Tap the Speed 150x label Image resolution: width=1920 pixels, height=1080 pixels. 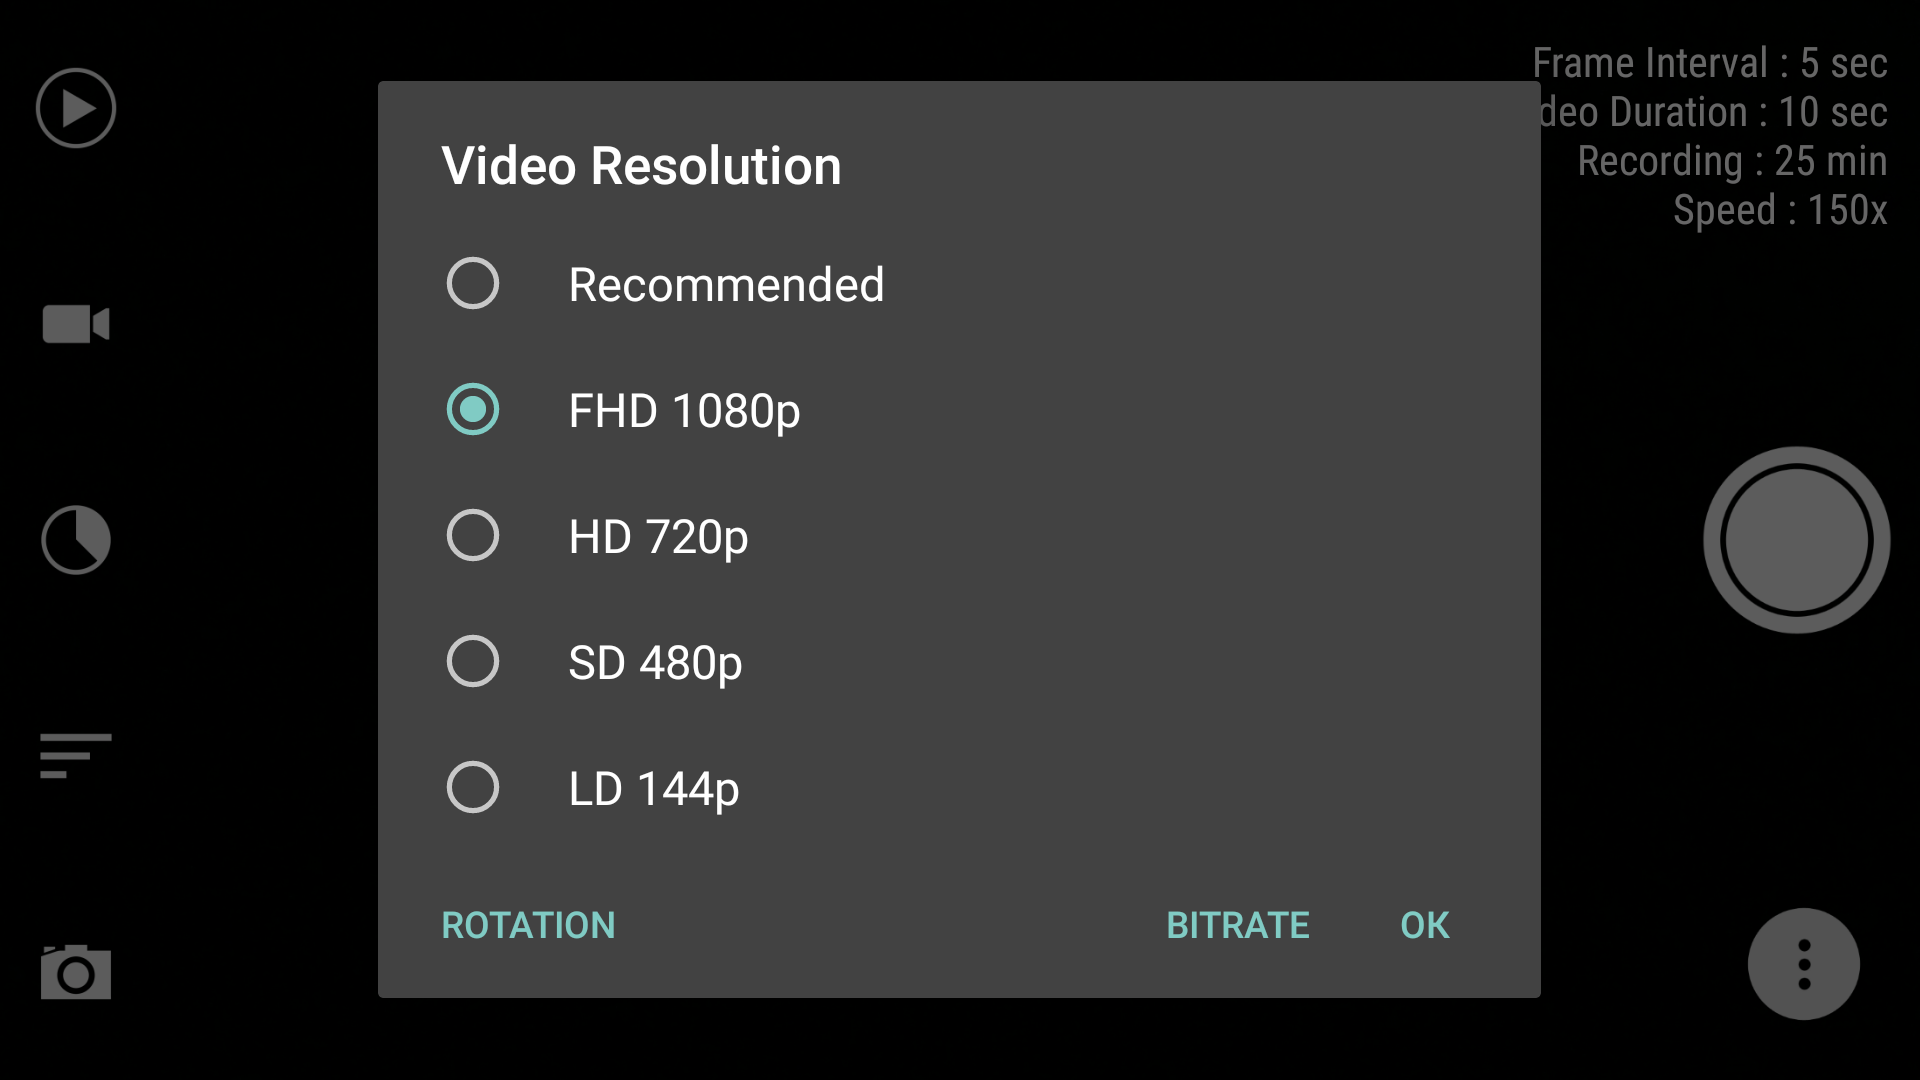1780,210
